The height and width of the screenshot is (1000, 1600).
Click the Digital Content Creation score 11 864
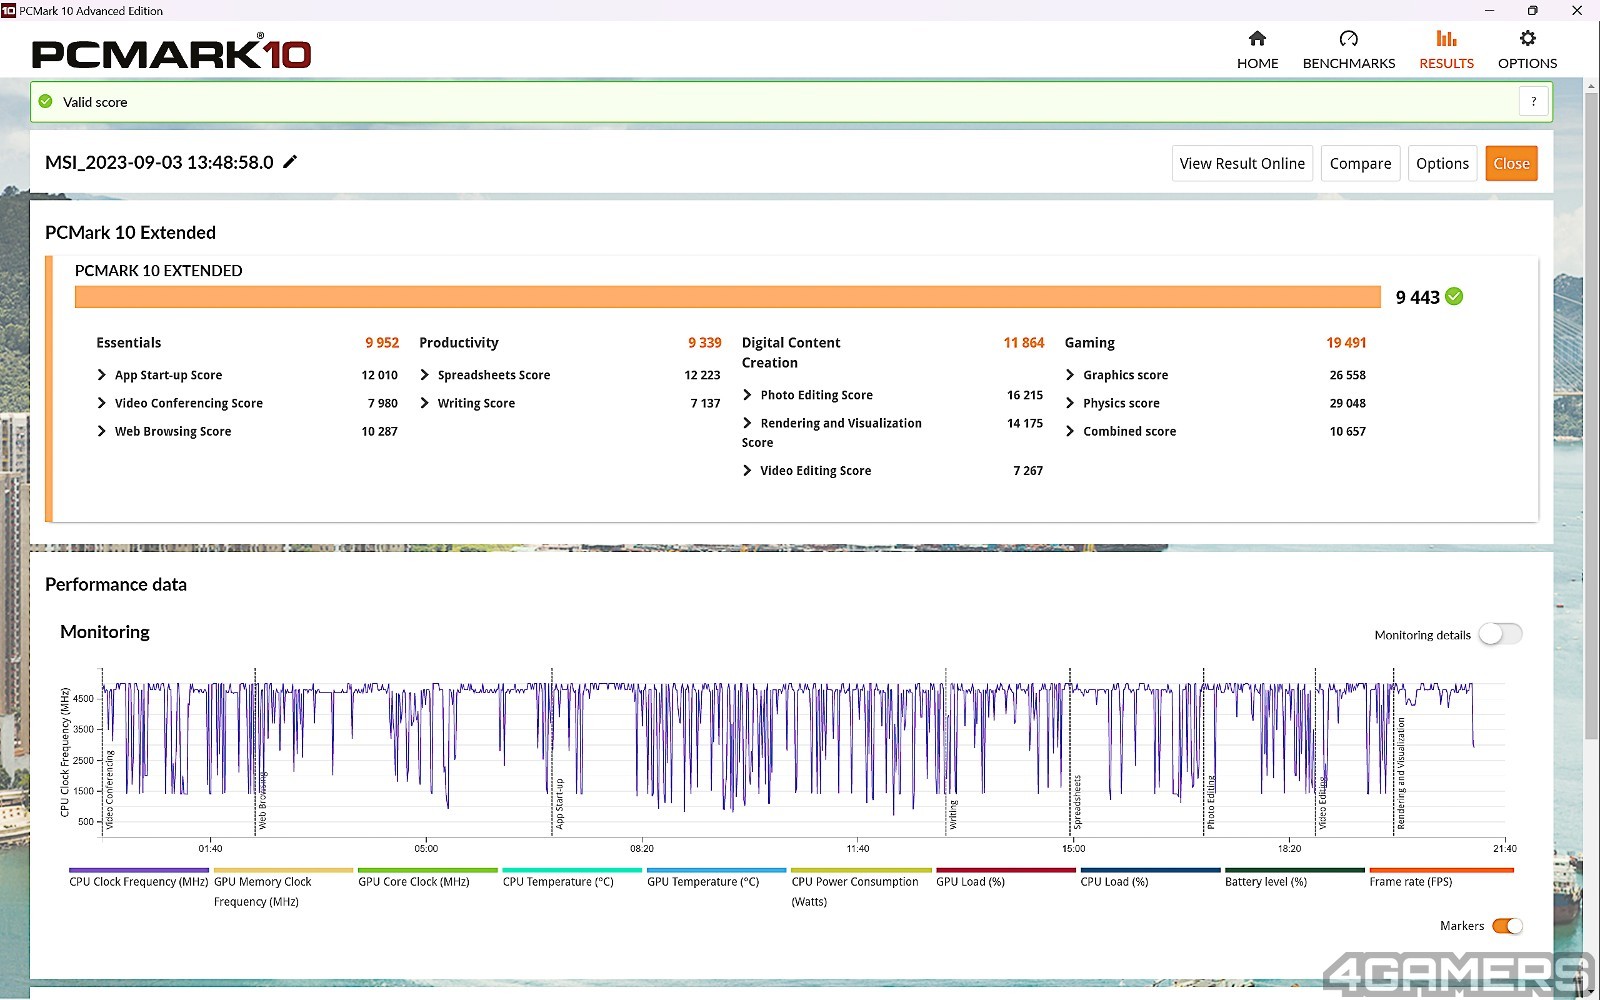pyautogui.click(x=1023, y=342)
